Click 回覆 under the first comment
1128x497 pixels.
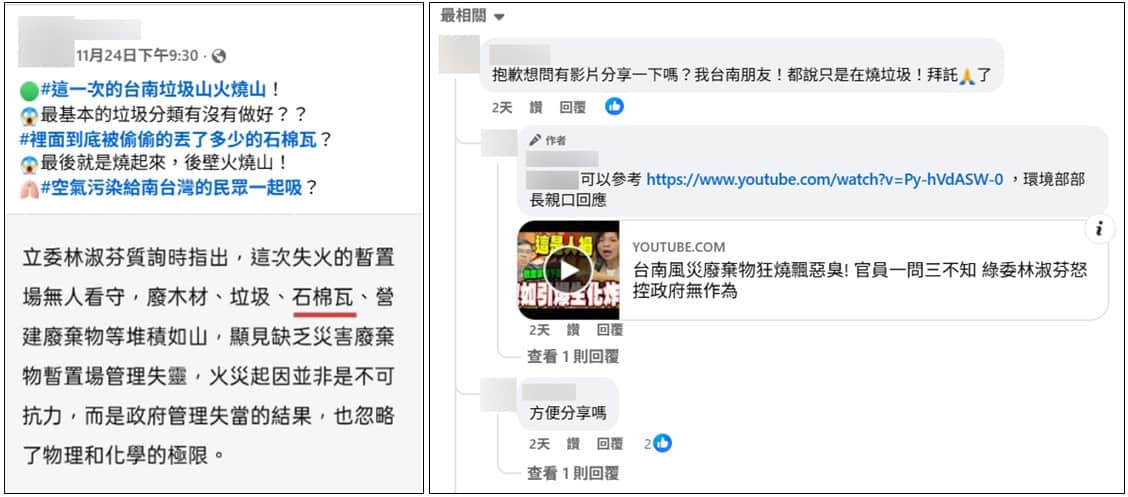(x=573, y=107)
